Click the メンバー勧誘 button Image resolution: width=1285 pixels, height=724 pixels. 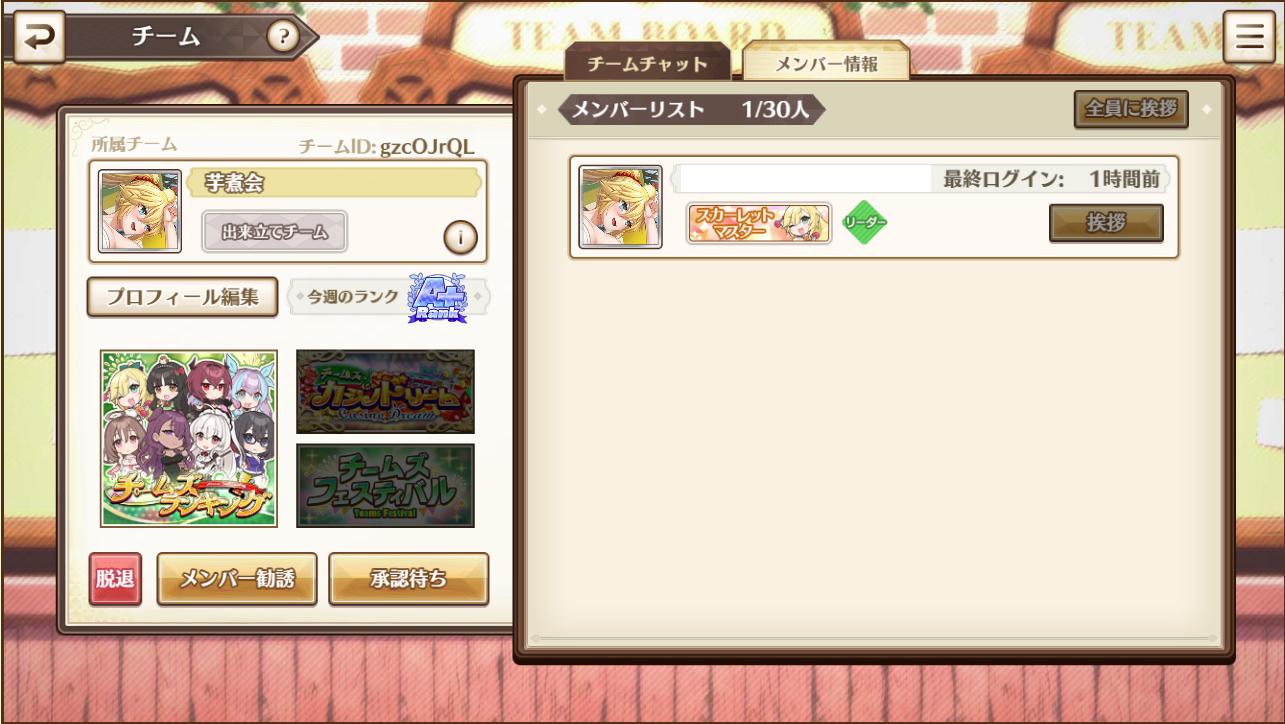click(237, 579)
